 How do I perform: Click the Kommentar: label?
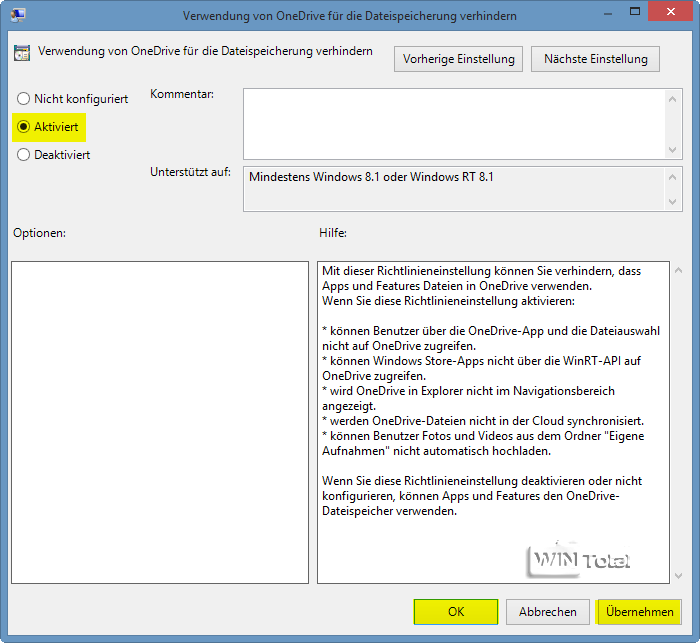(x=182, y=94)
